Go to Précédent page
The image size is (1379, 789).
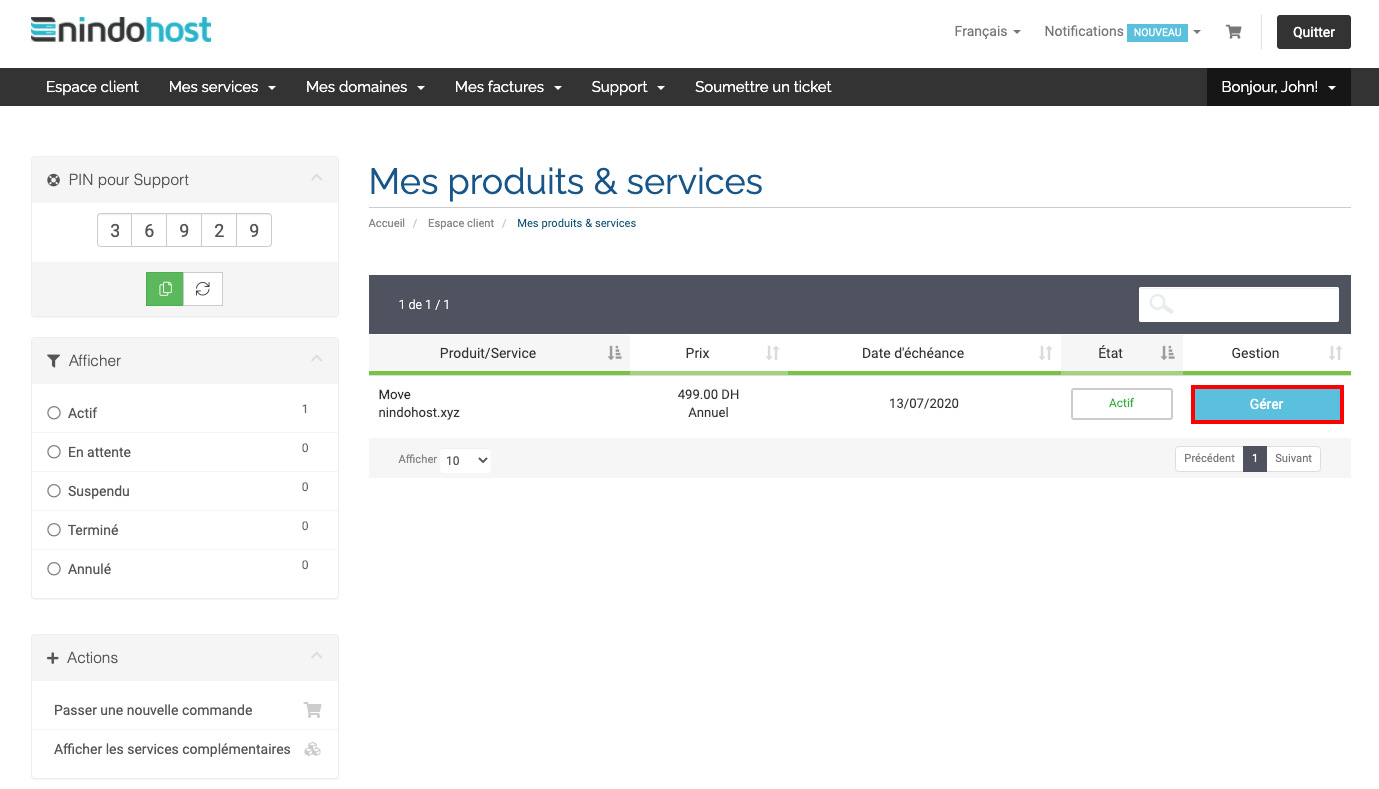pos(1209,458)
